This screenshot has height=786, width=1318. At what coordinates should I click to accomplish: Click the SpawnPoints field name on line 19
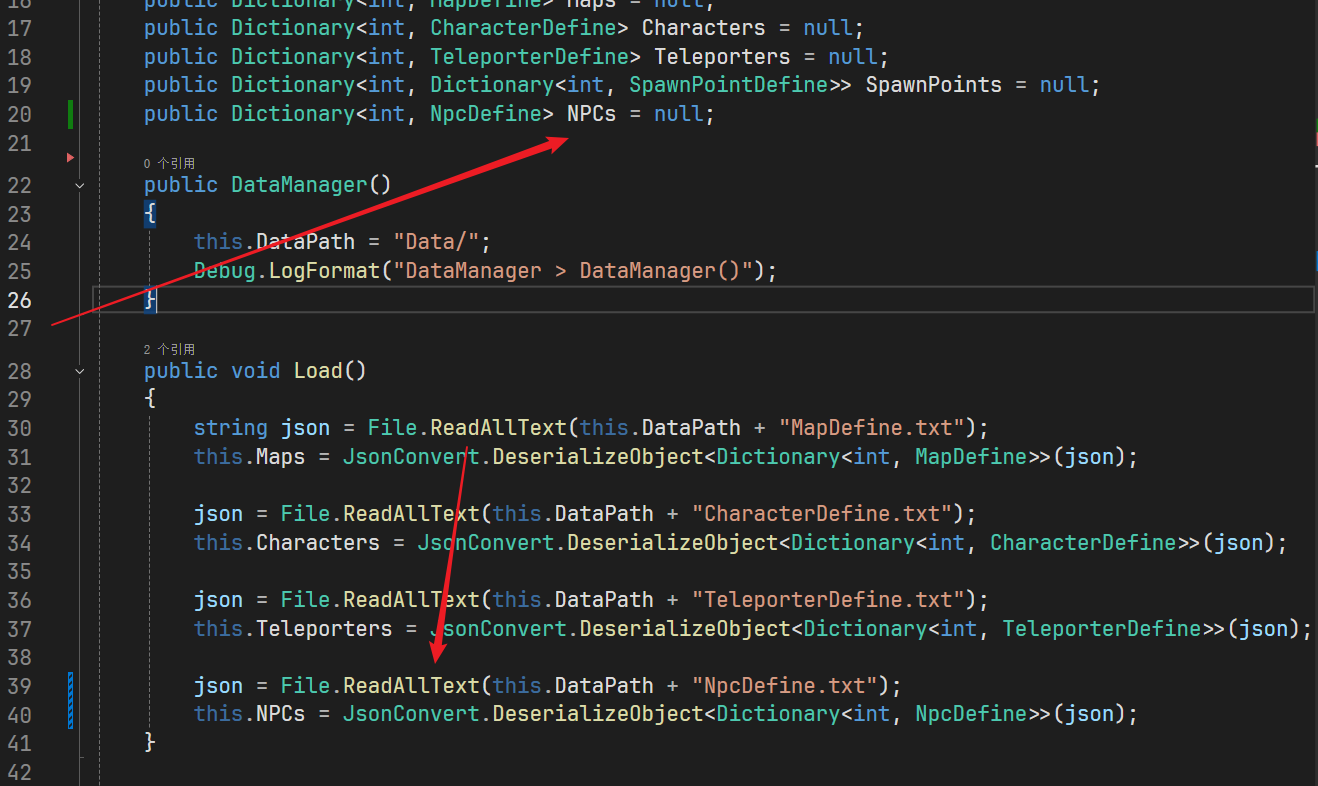pyautogui.click(x=933, y=85)
